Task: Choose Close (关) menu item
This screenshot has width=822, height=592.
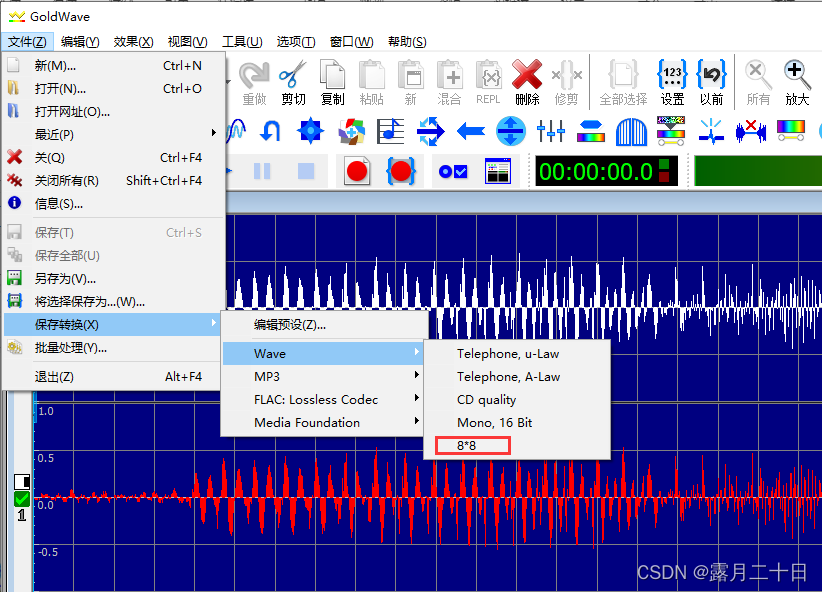Action: [x=113, y=157]
